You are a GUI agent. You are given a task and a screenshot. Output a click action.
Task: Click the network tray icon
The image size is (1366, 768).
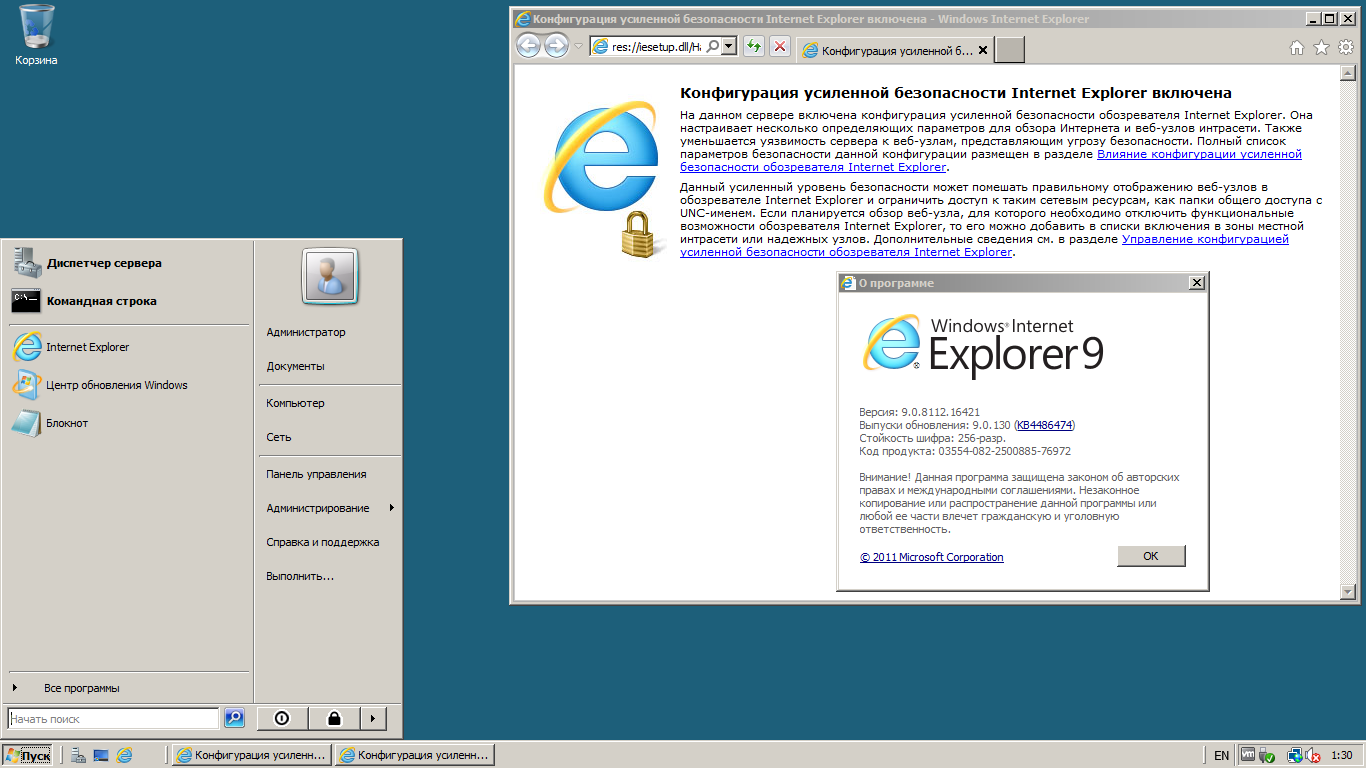(1294, 756)
